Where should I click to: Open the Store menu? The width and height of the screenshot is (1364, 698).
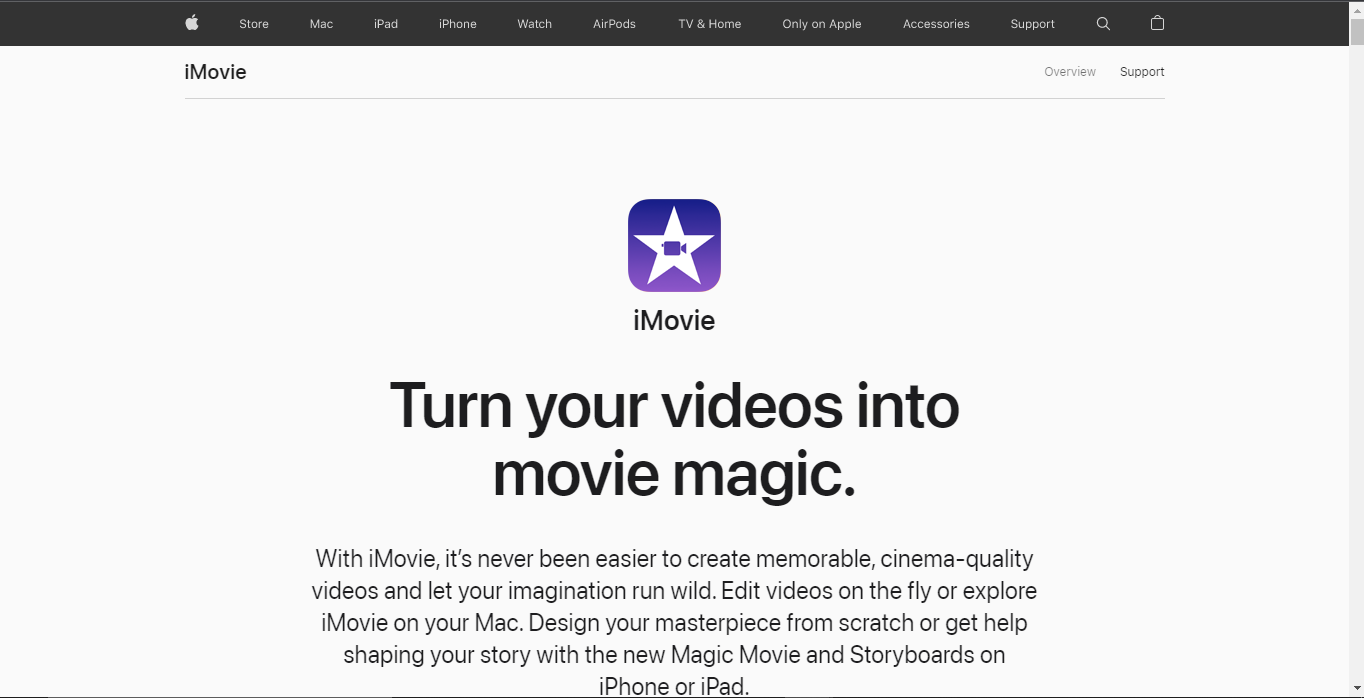pyautogui.click(x=254, y=24)
